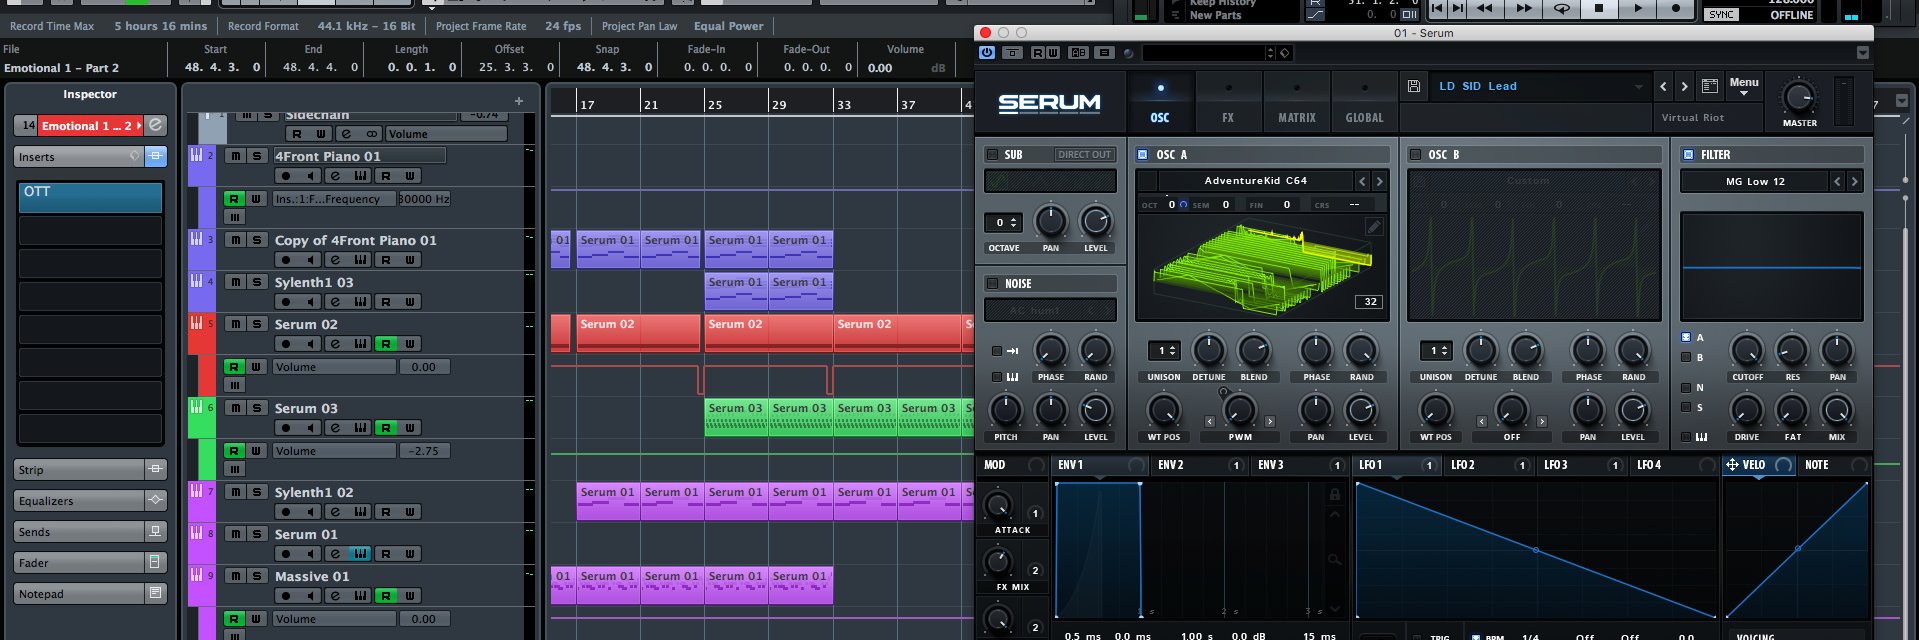Disable the OSC A checkbox
Viewport: 1919px width, 640px height.
[x=1143, y=155]
